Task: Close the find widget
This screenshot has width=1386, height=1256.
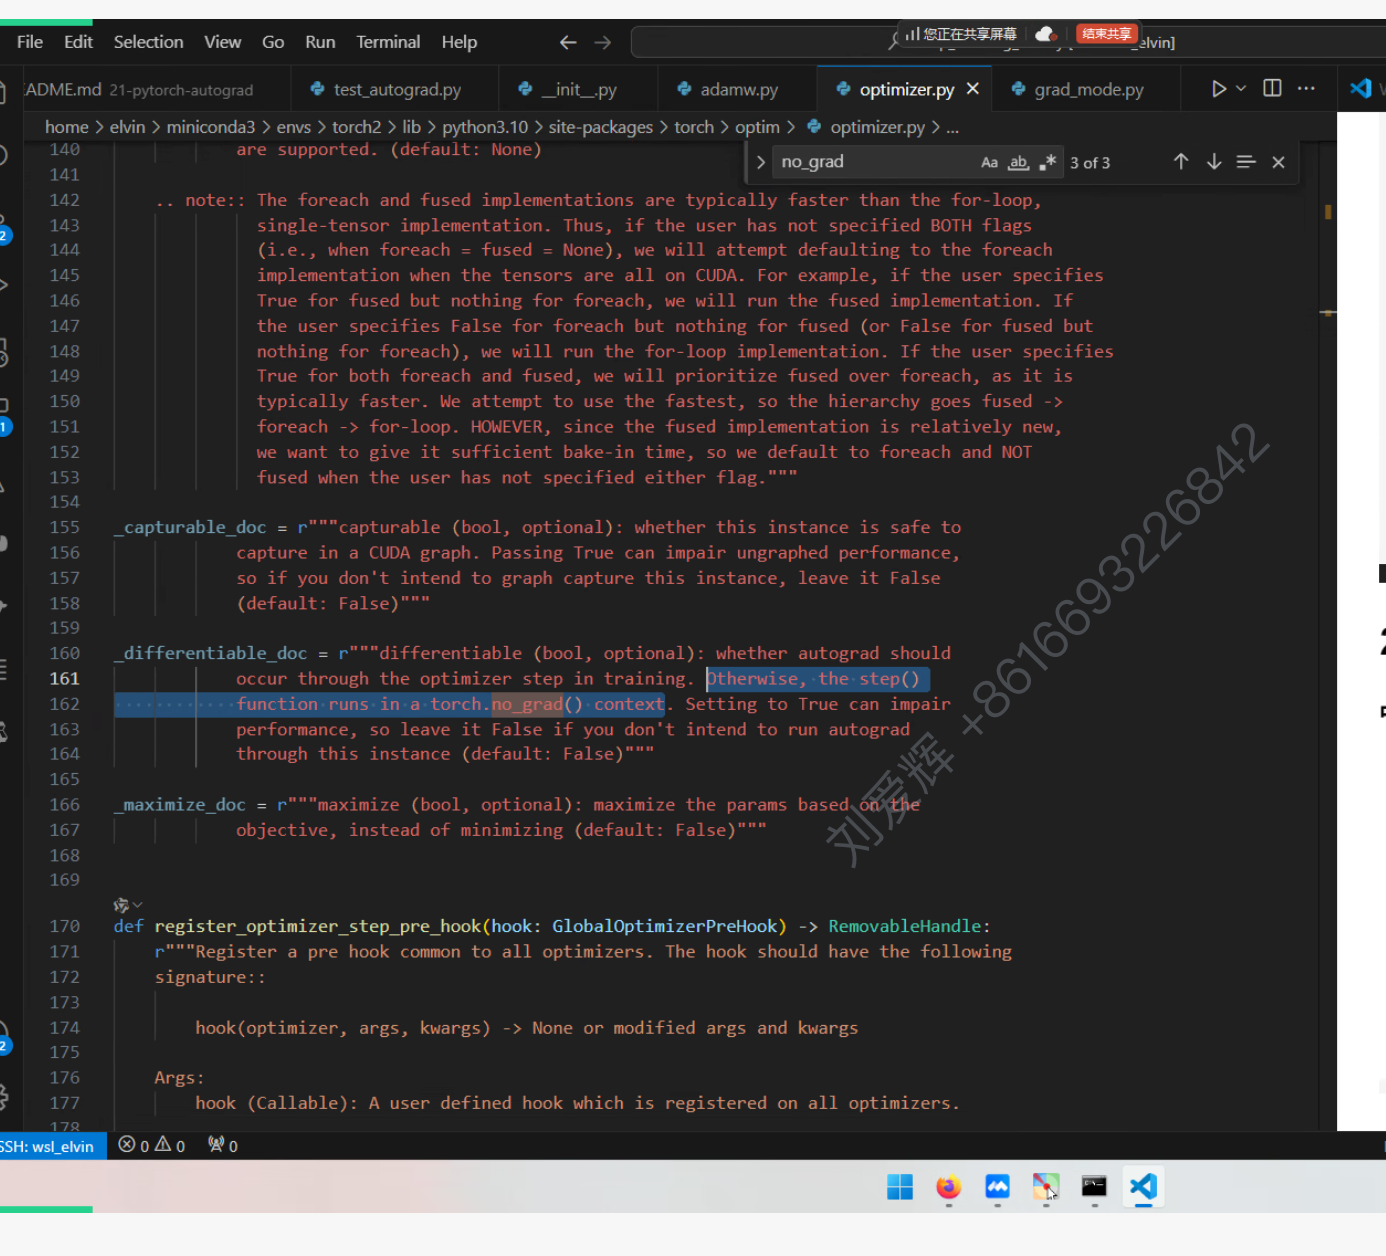Action: (1278, 162)
